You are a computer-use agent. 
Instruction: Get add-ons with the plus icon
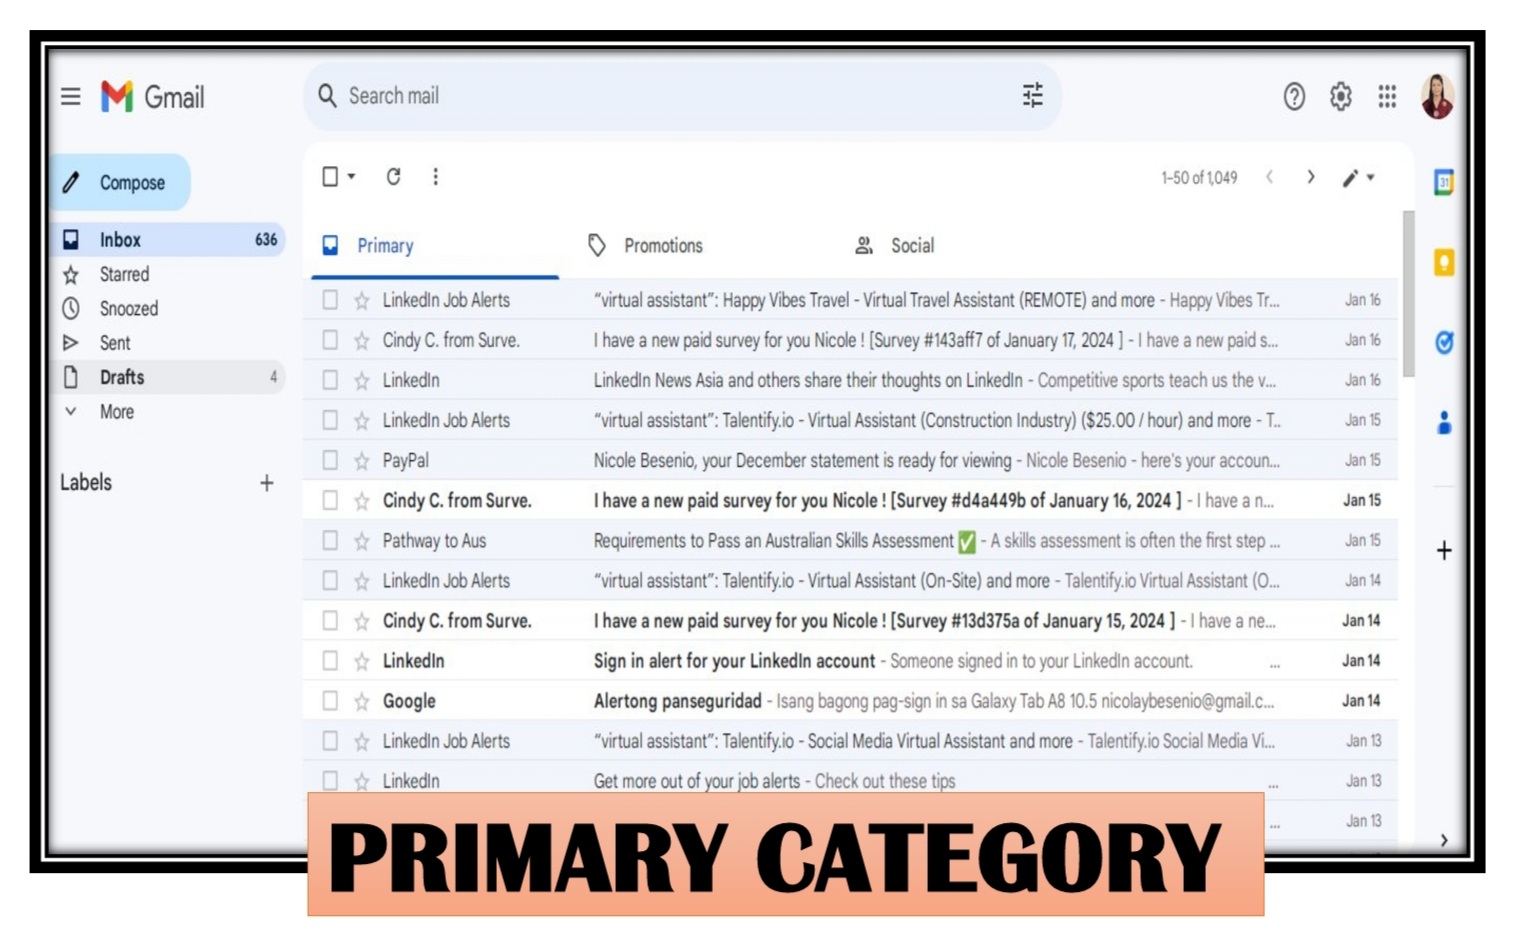pos(1444,550)
